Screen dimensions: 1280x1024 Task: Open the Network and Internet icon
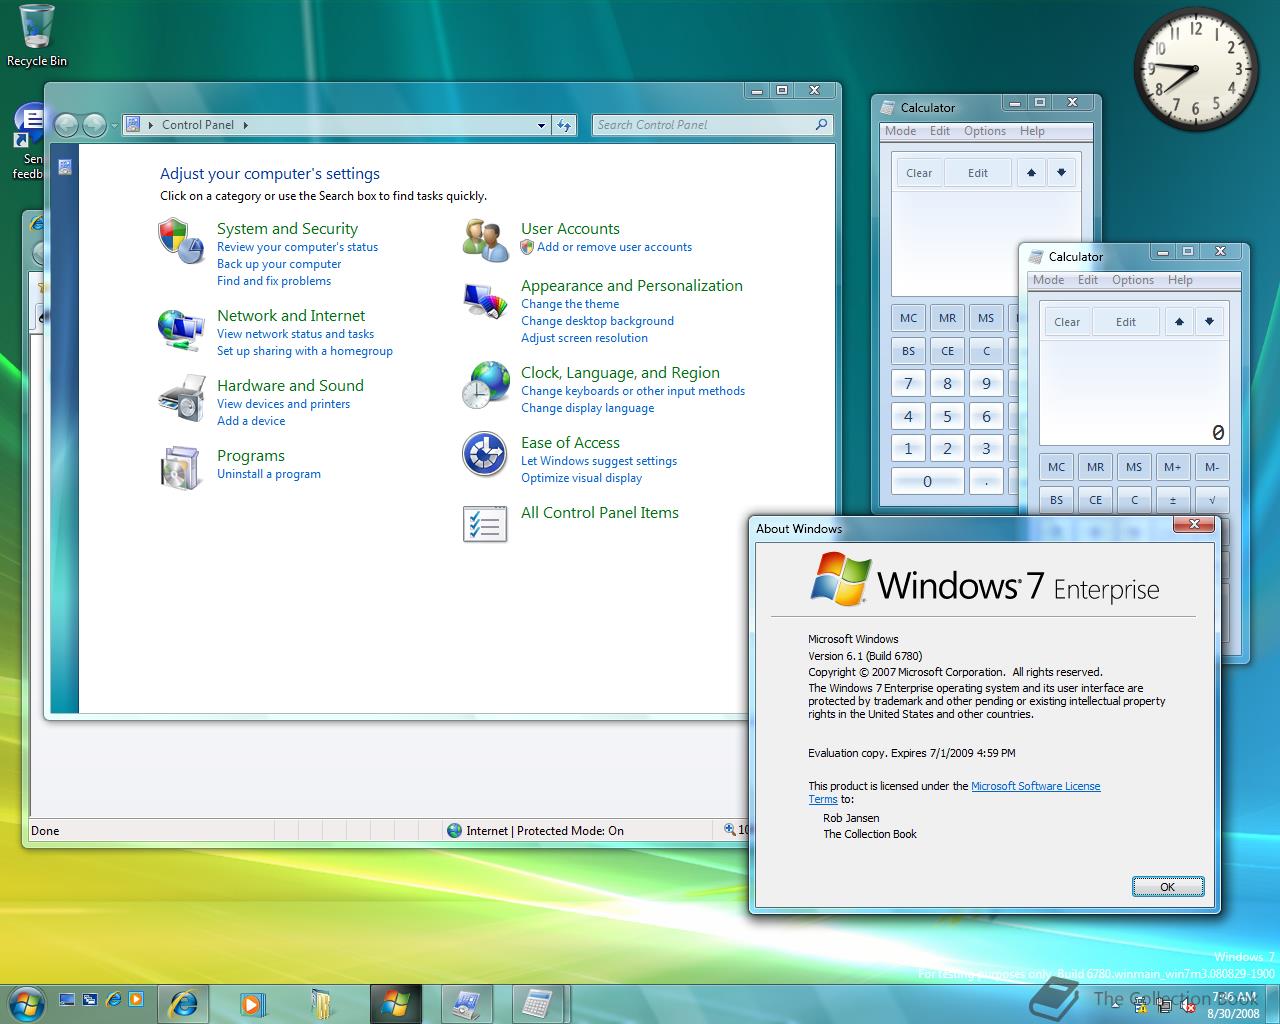181,329
